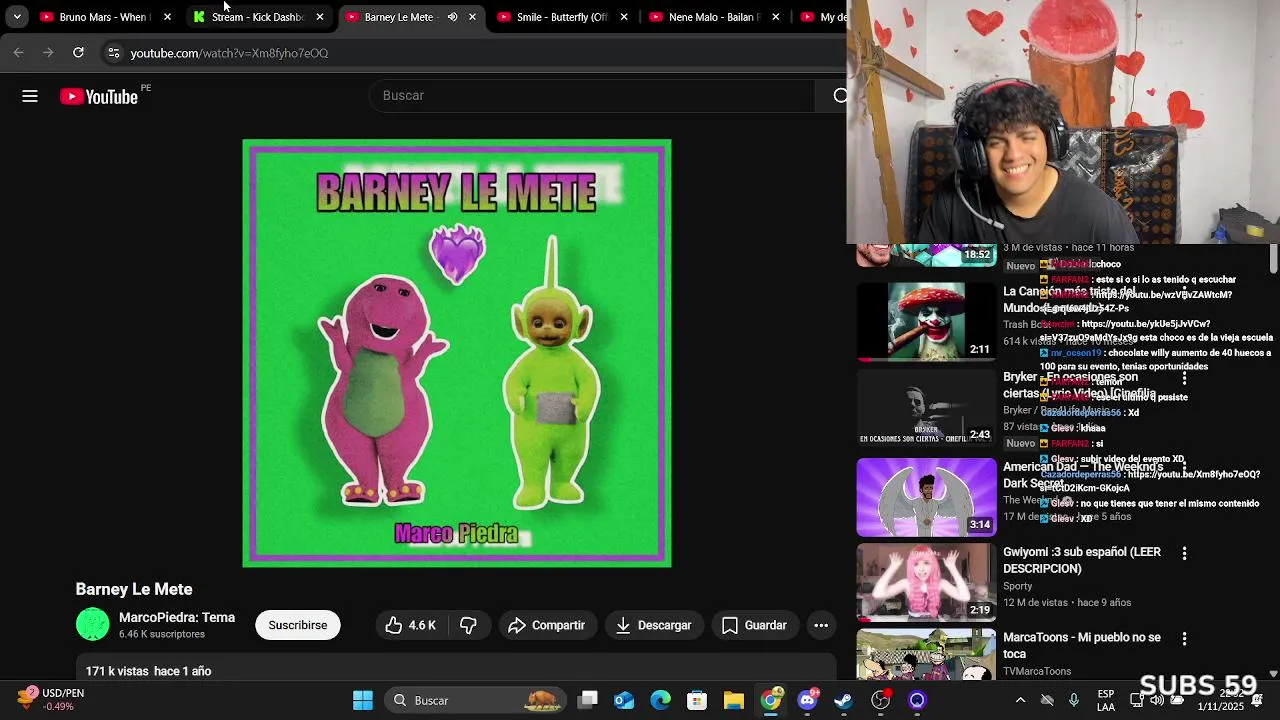Go to the YouTube home logo
This screenshot has height=720, width=1280.
point(99,96)
